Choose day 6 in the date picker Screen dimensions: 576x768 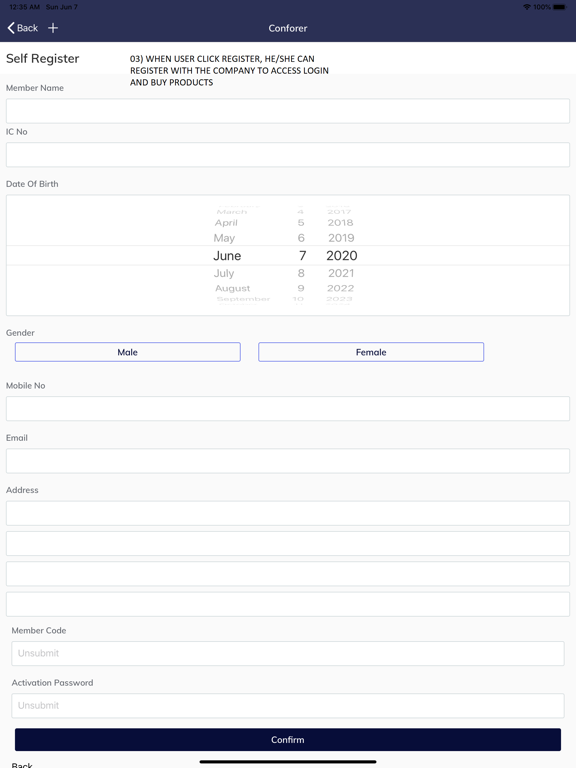(x=301, y=238)
